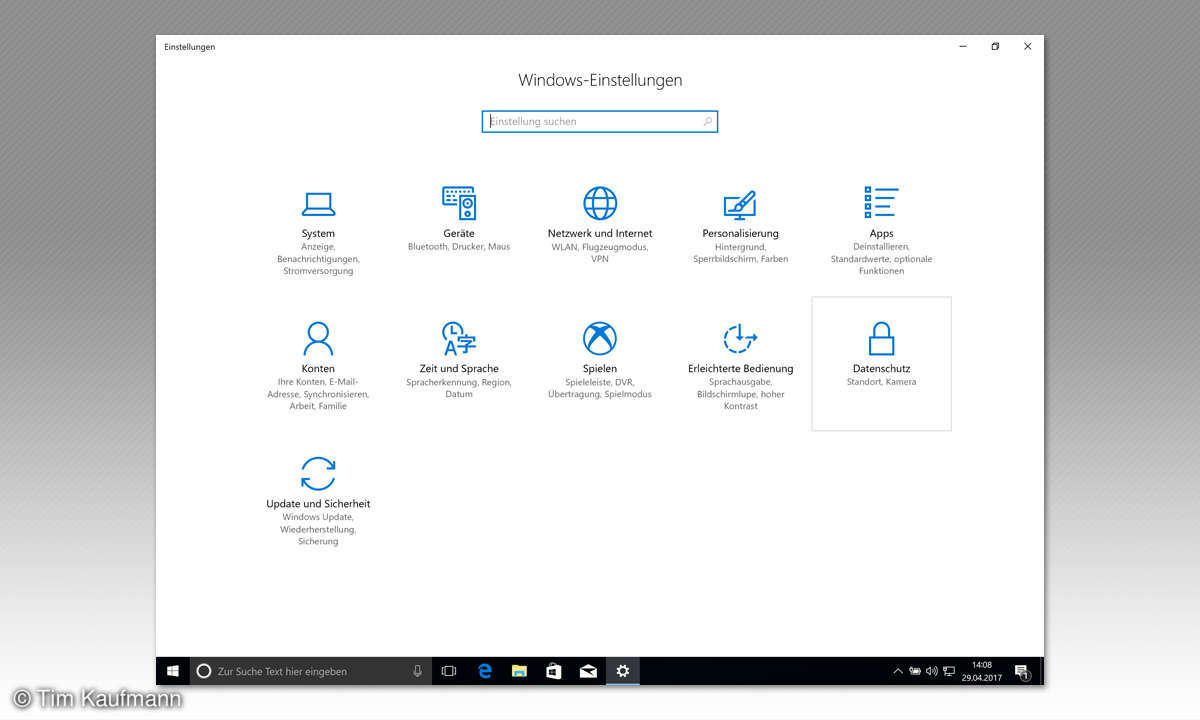Click the Cortana taskbar search box

tap(311, 671)
